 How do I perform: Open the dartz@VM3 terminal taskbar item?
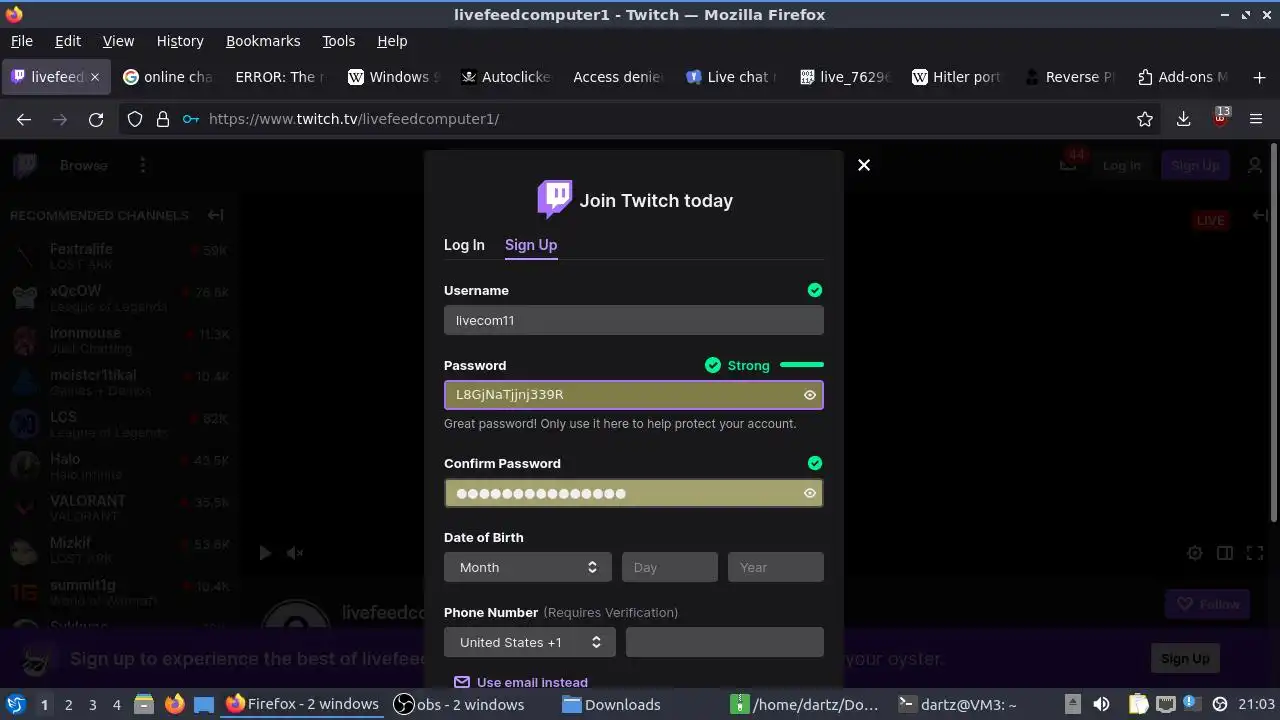click(x=957, y=704)
